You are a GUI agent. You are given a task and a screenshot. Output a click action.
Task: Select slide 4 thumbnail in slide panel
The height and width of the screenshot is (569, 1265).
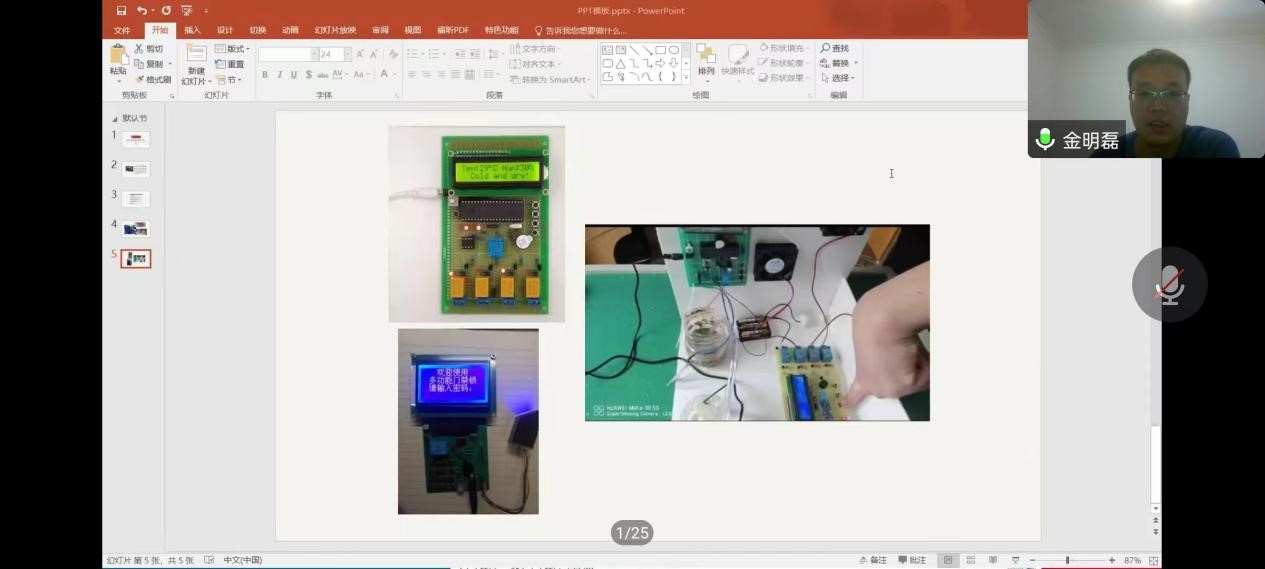click(x=136, y=229)
